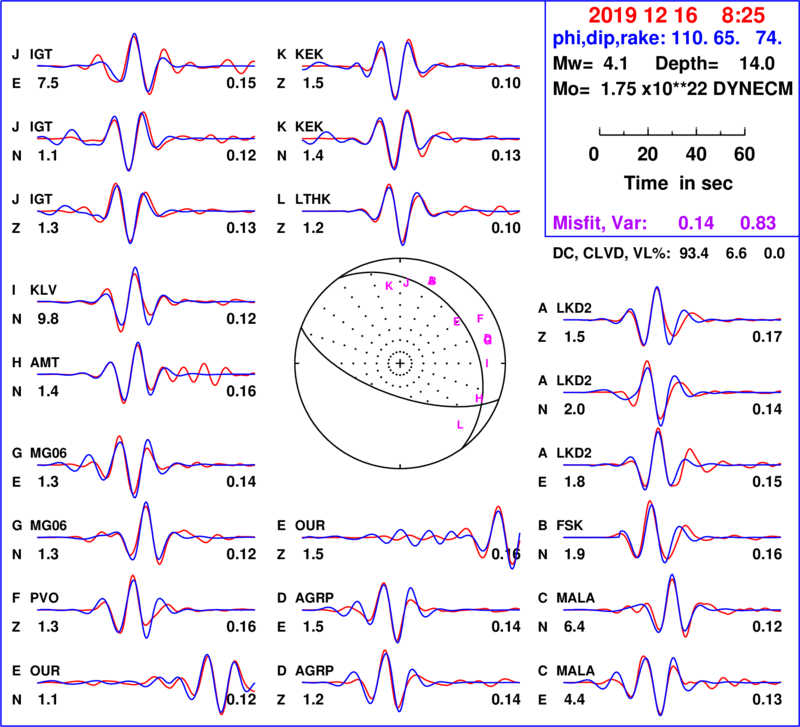Click station marker E on the beachball
800x727 pixels.
(457, 321)
